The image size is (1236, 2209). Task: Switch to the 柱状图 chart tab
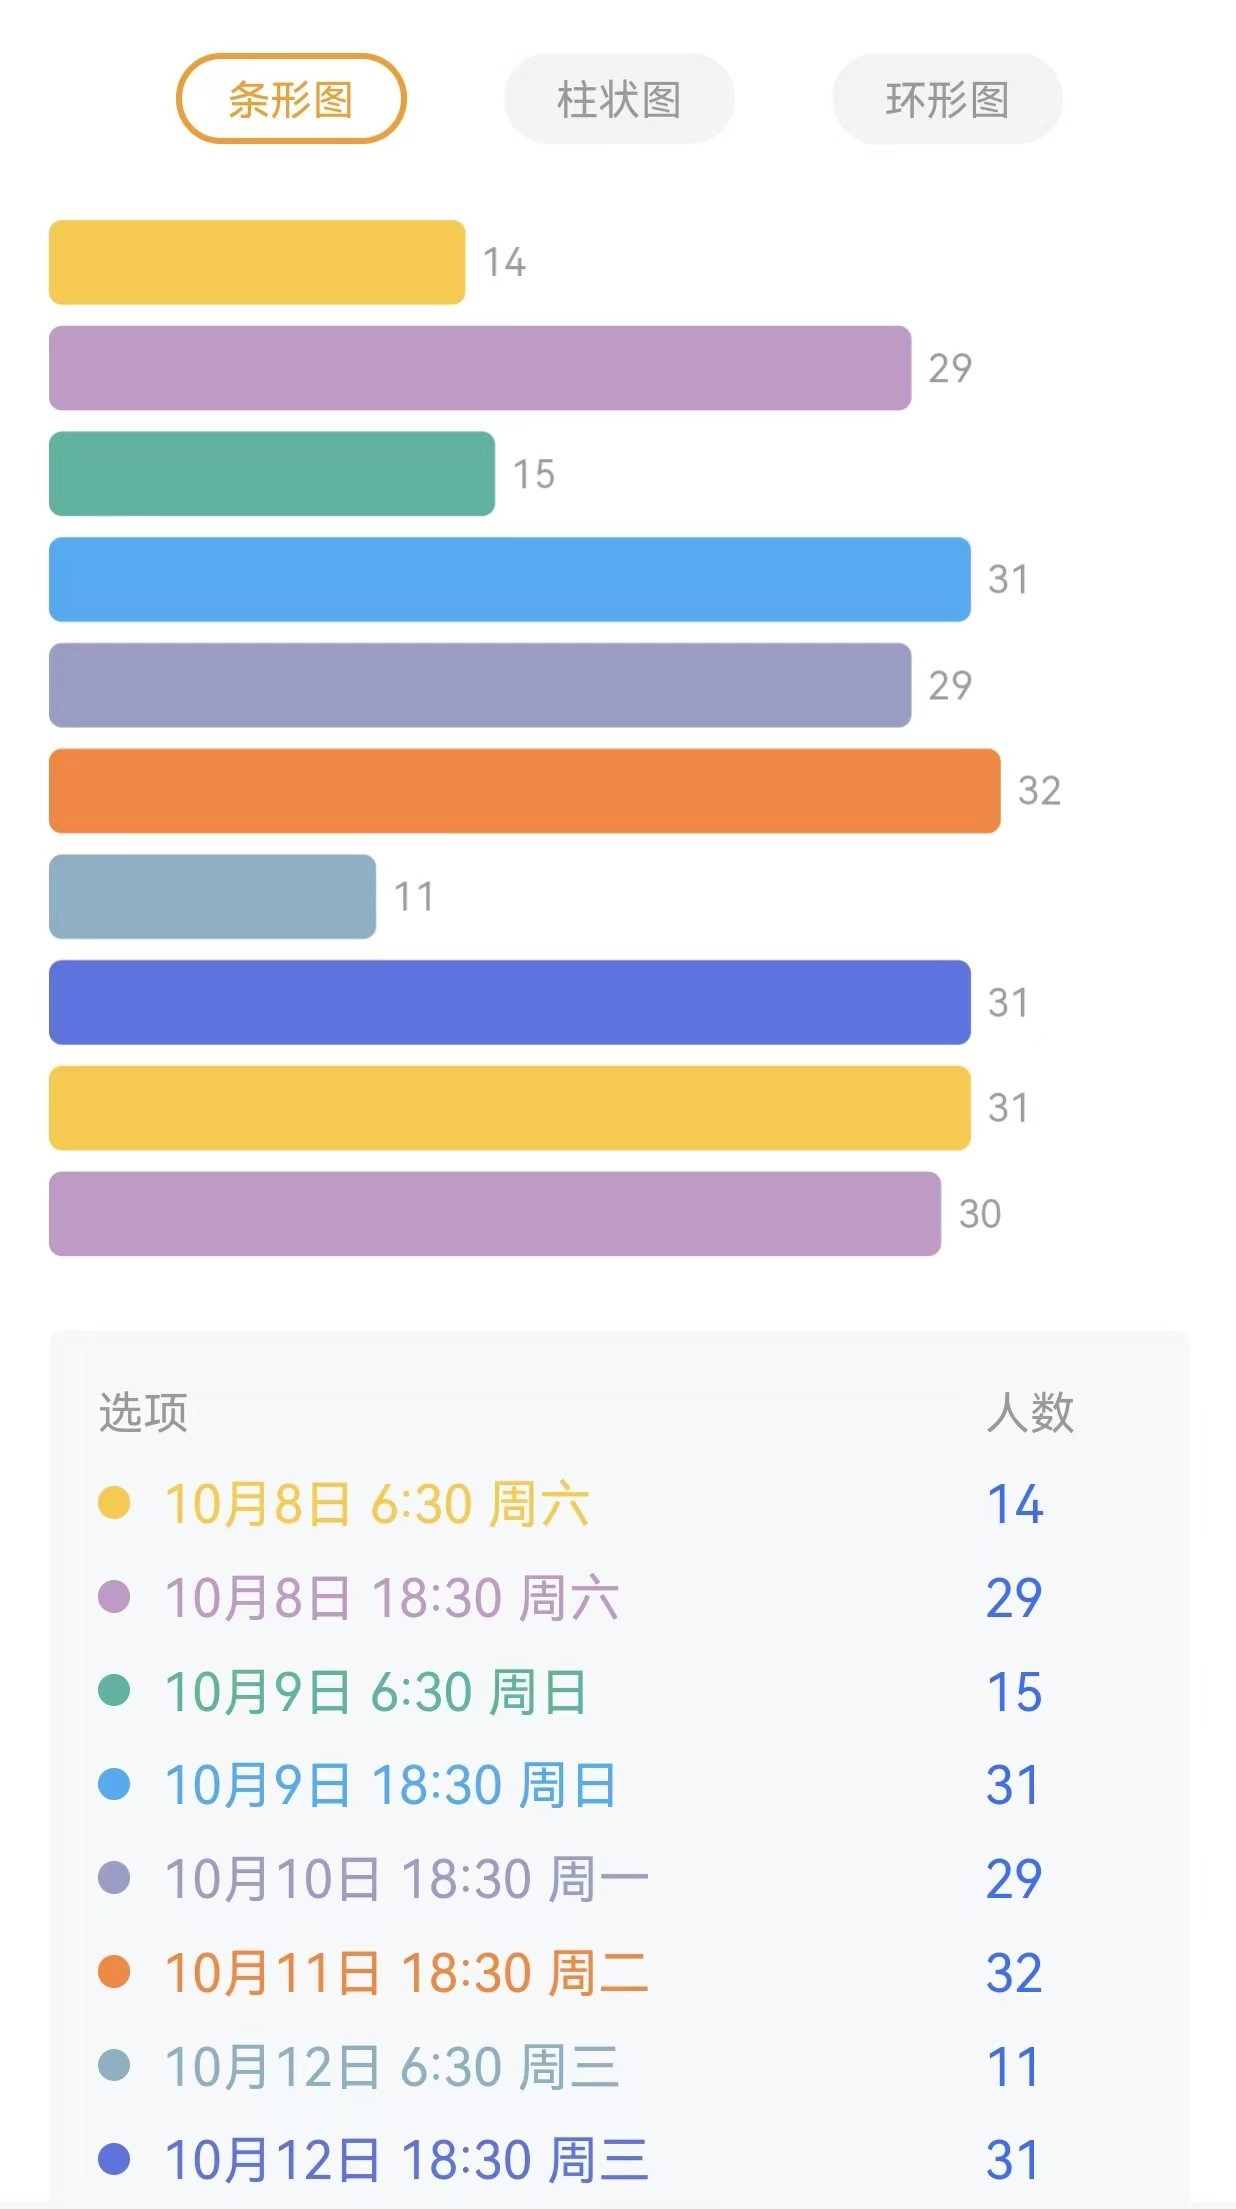(x=619, y=99)
